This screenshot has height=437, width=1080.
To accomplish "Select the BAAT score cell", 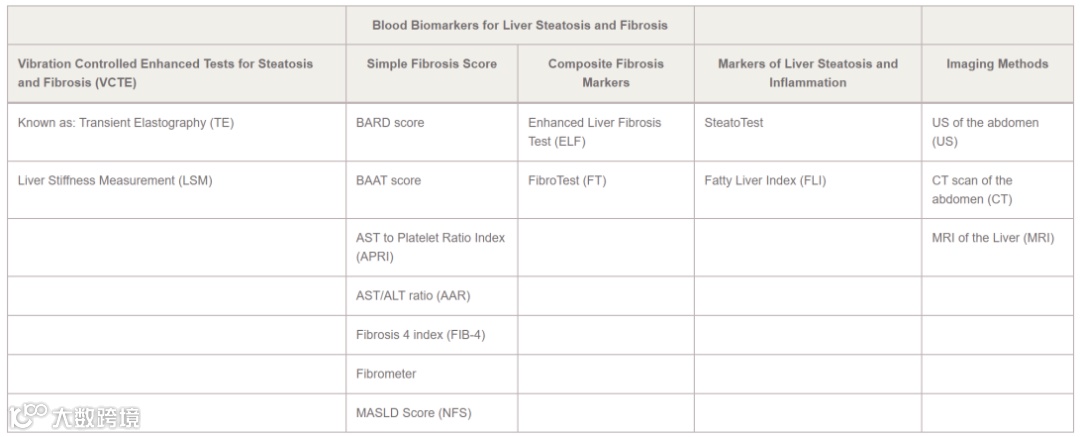I will [388, 181].
